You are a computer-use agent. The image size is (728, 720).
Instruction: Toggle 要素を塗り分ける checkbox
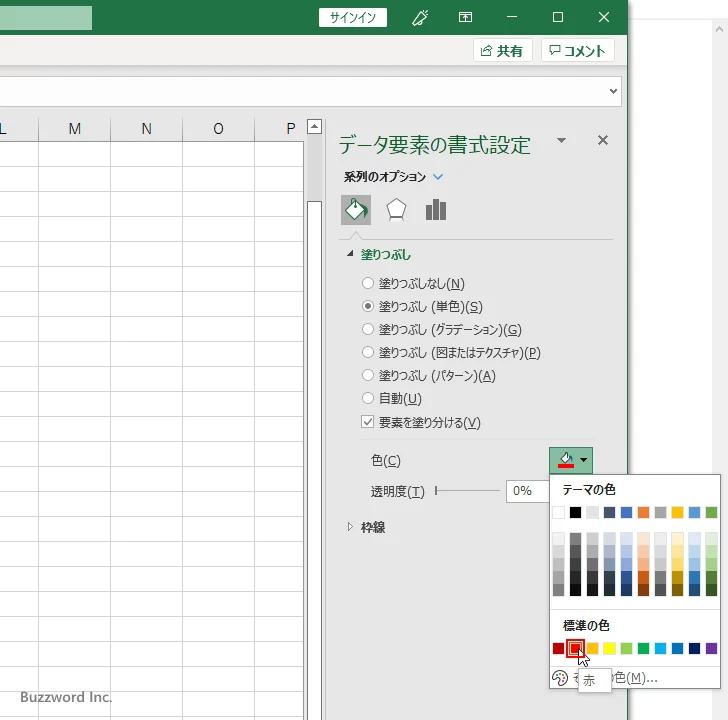tap(367, 422)
